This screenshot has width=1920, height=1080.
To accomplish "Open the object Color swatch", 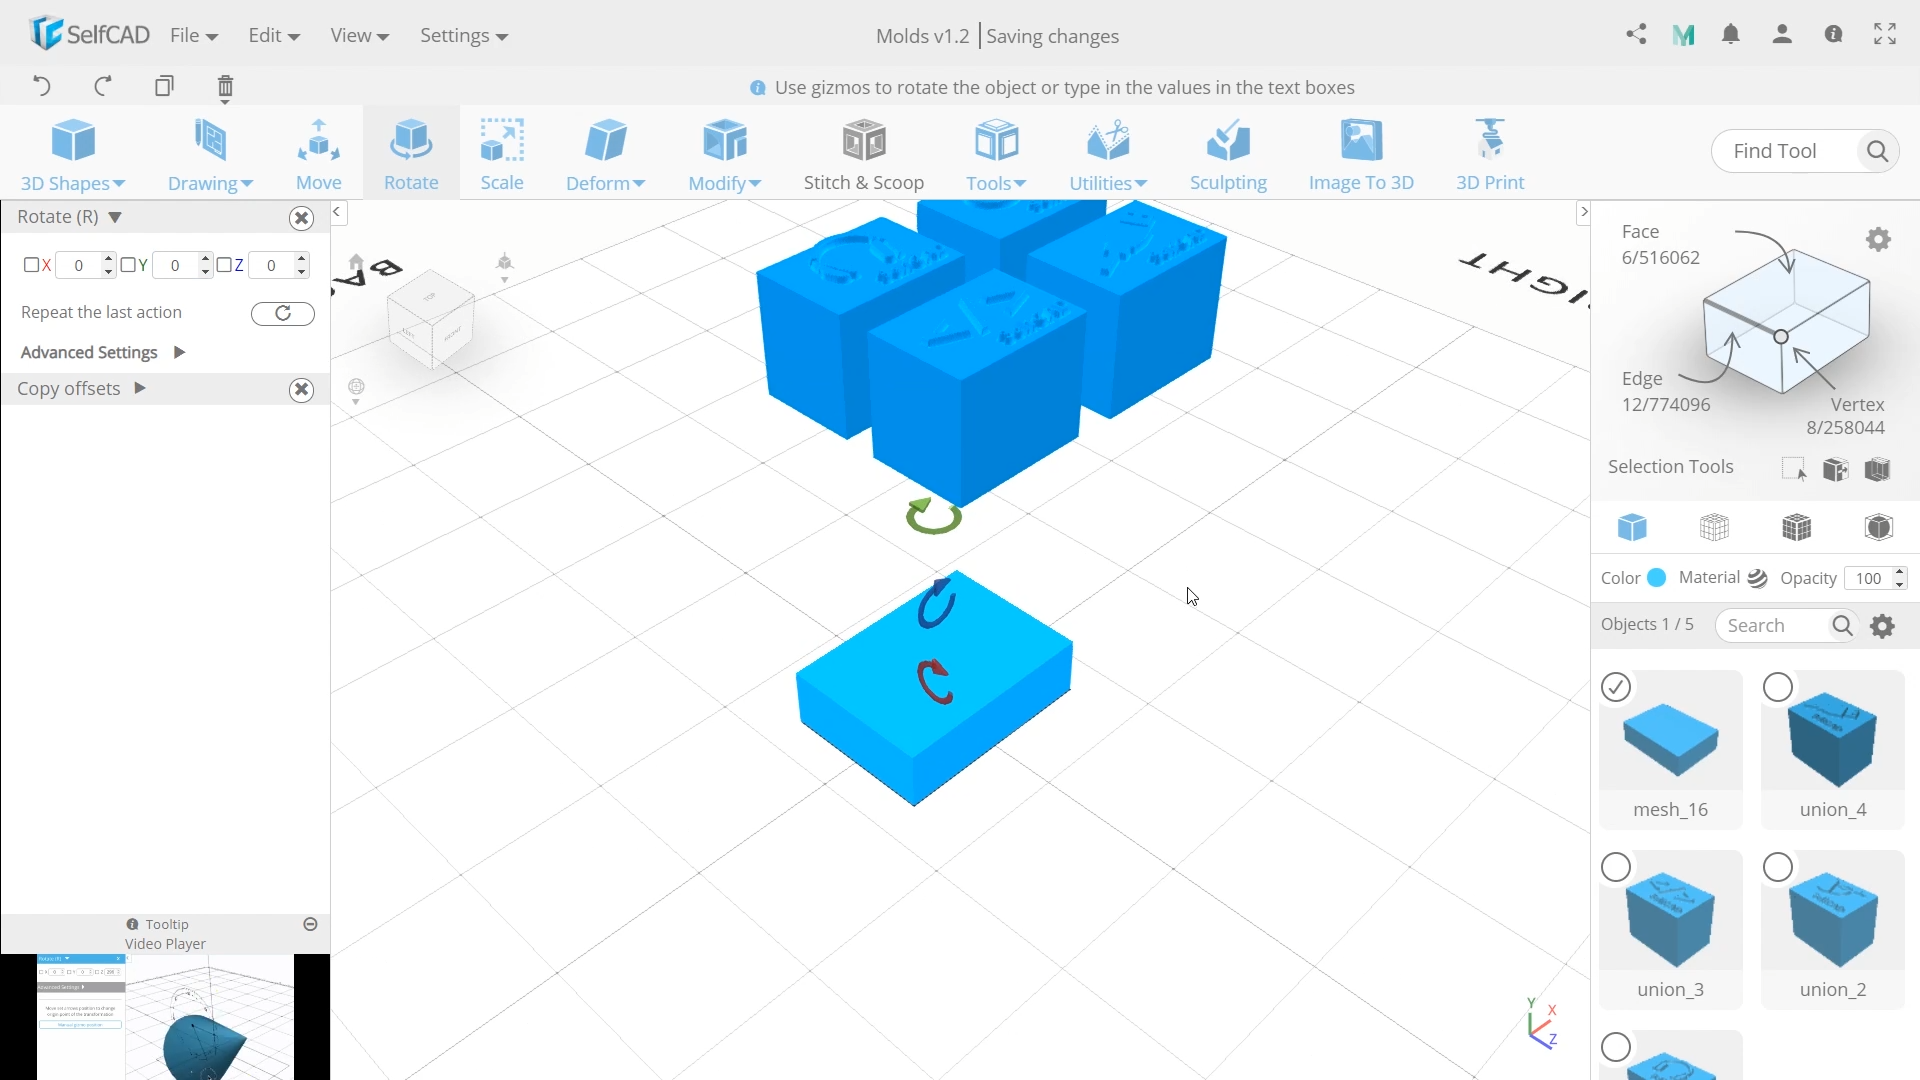I will (x=1656, y=578).
